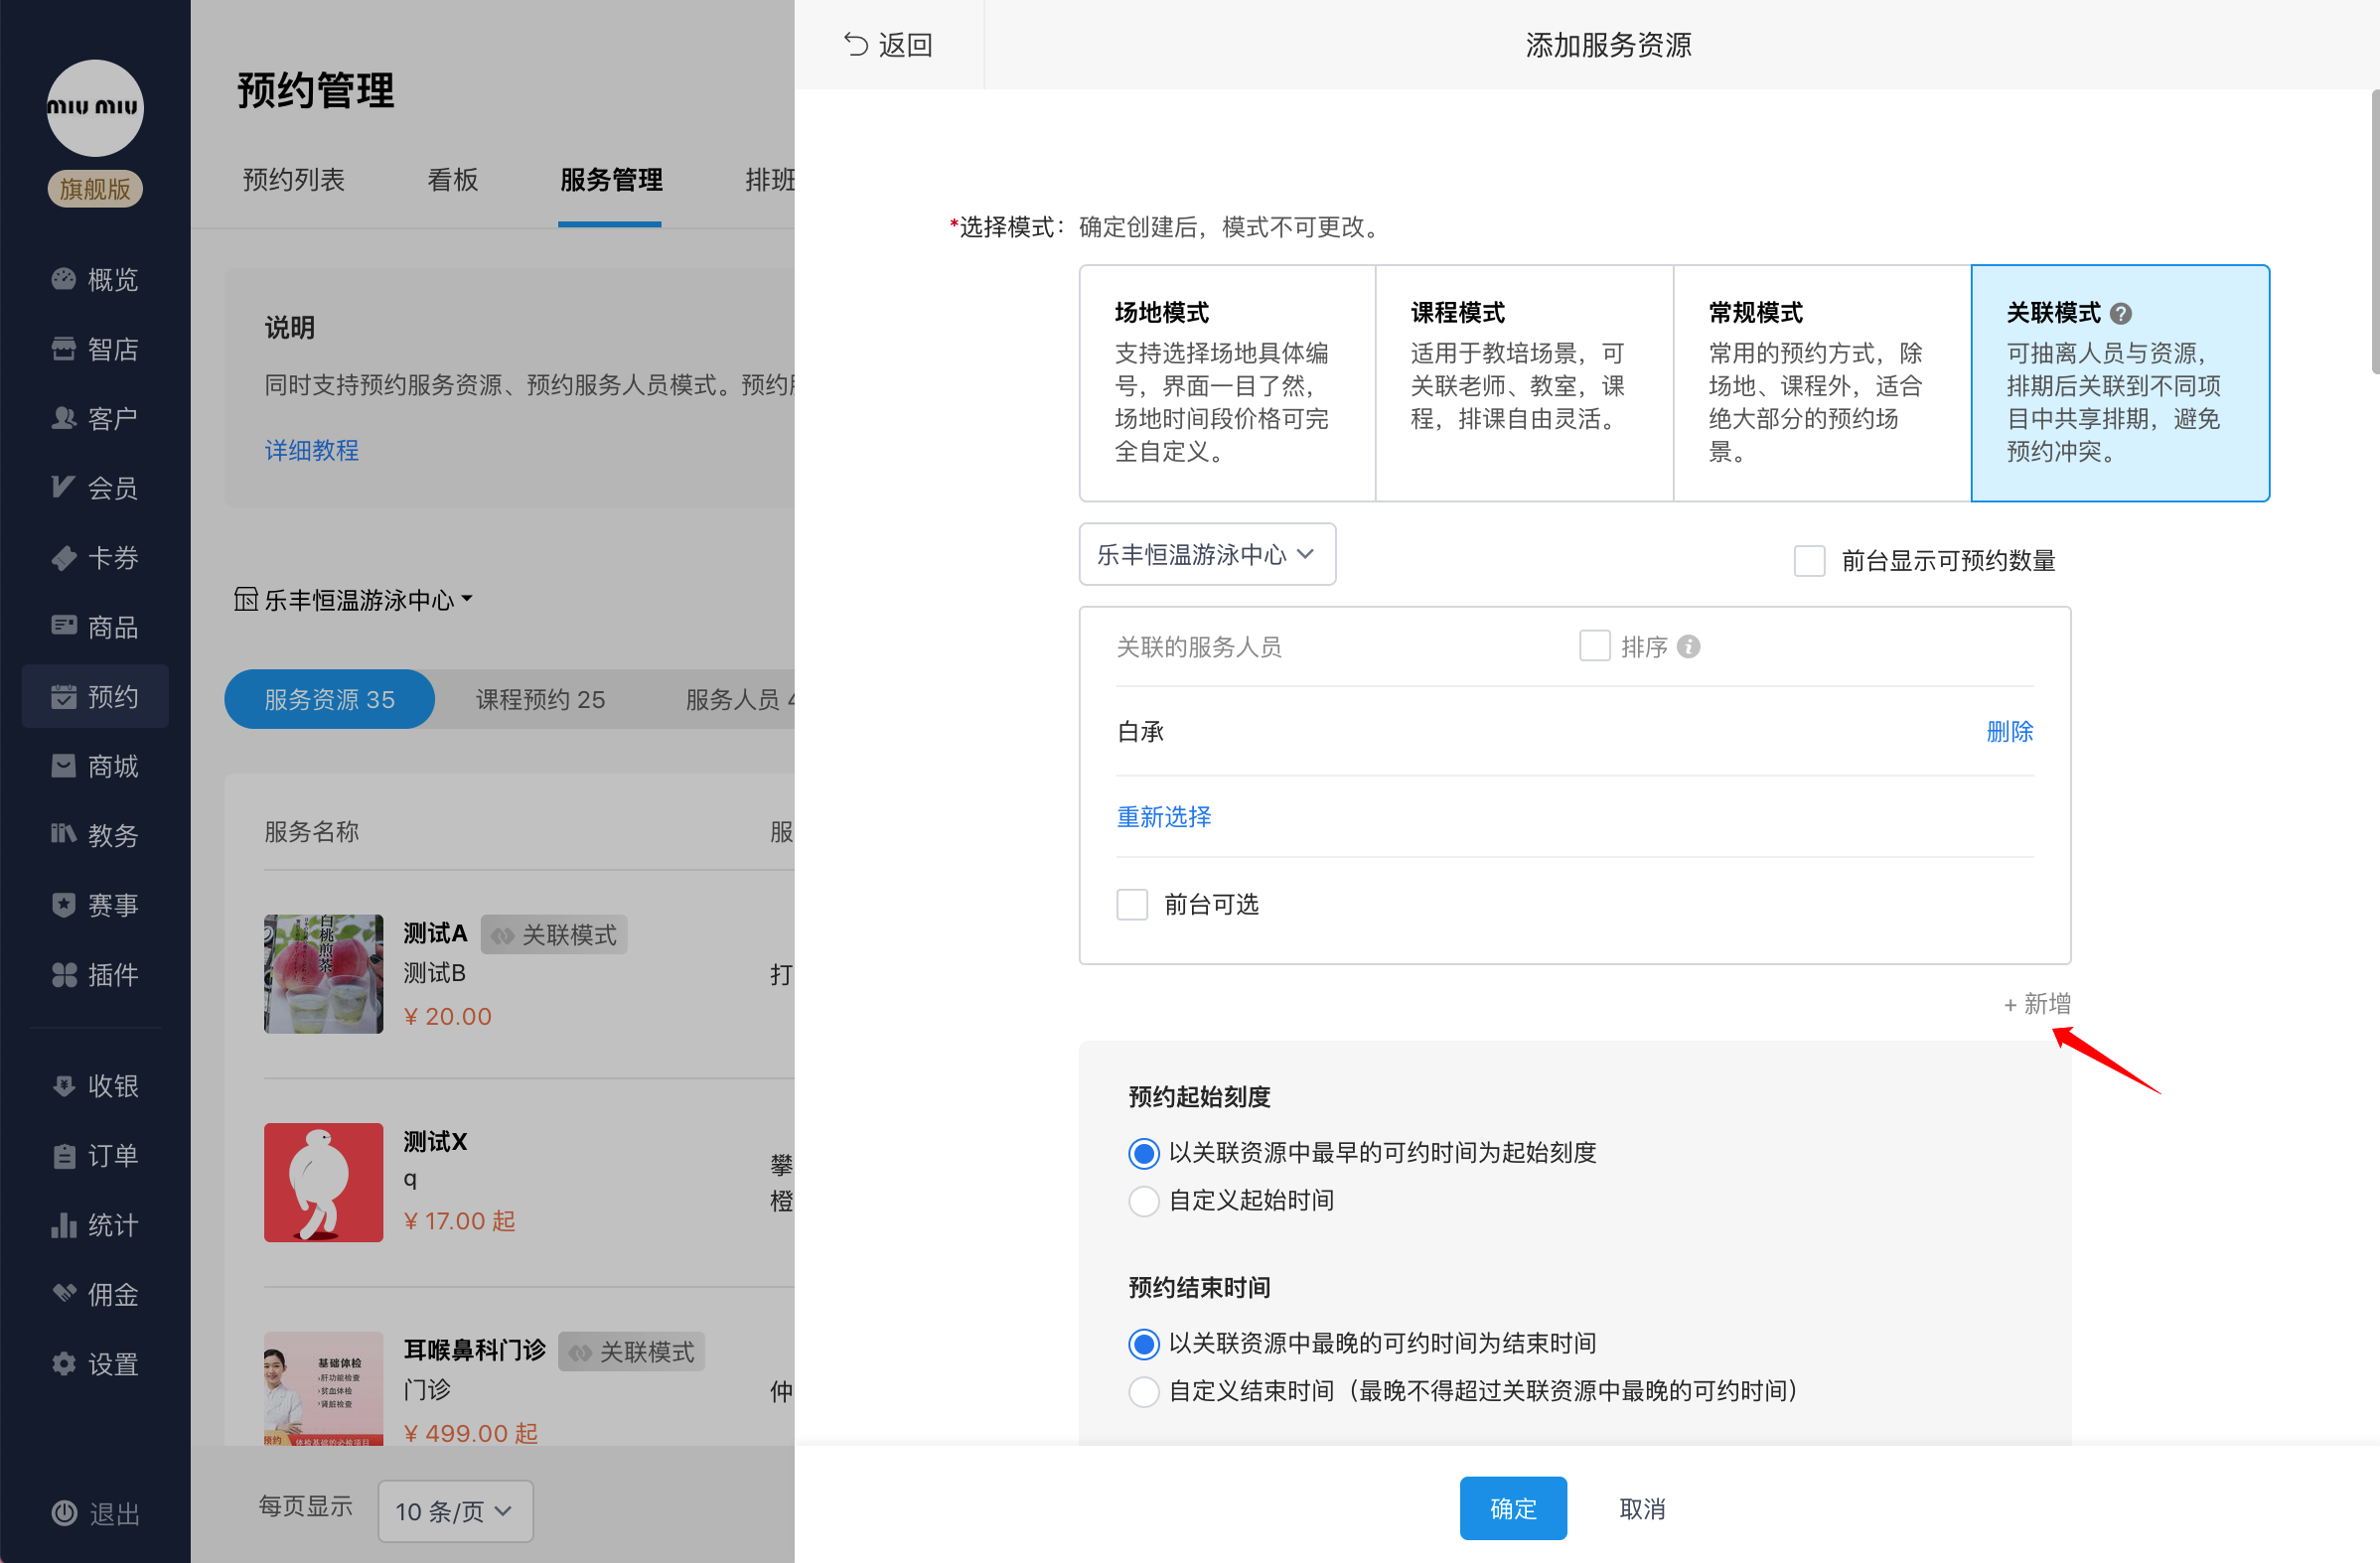Enable 前台显示可预约数量 checkbox
The width and height of the screenshot is (2380, 1563).
click(1809, 561)
